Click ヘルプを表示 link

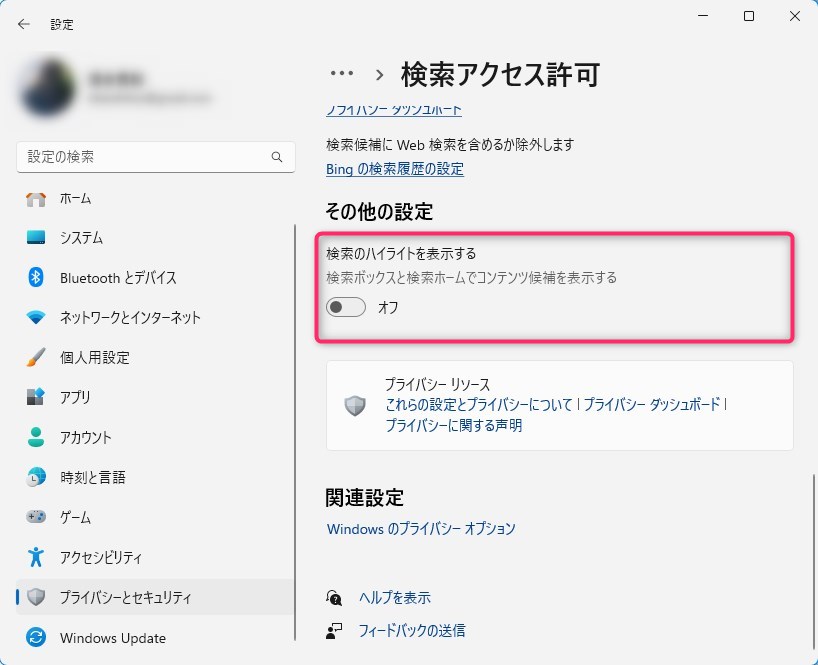coord(395,597)
